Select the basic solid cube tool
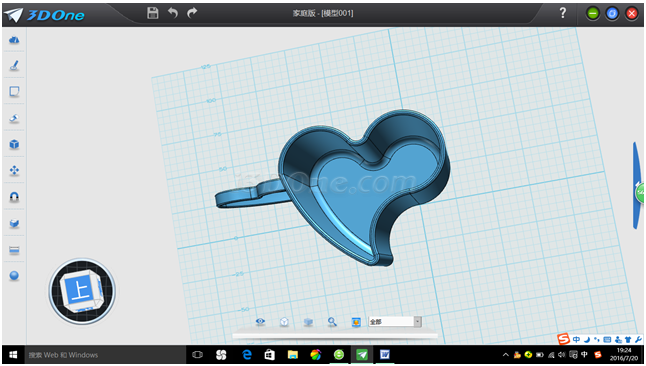This screenshot has width=646, height=366. [14, 144]
